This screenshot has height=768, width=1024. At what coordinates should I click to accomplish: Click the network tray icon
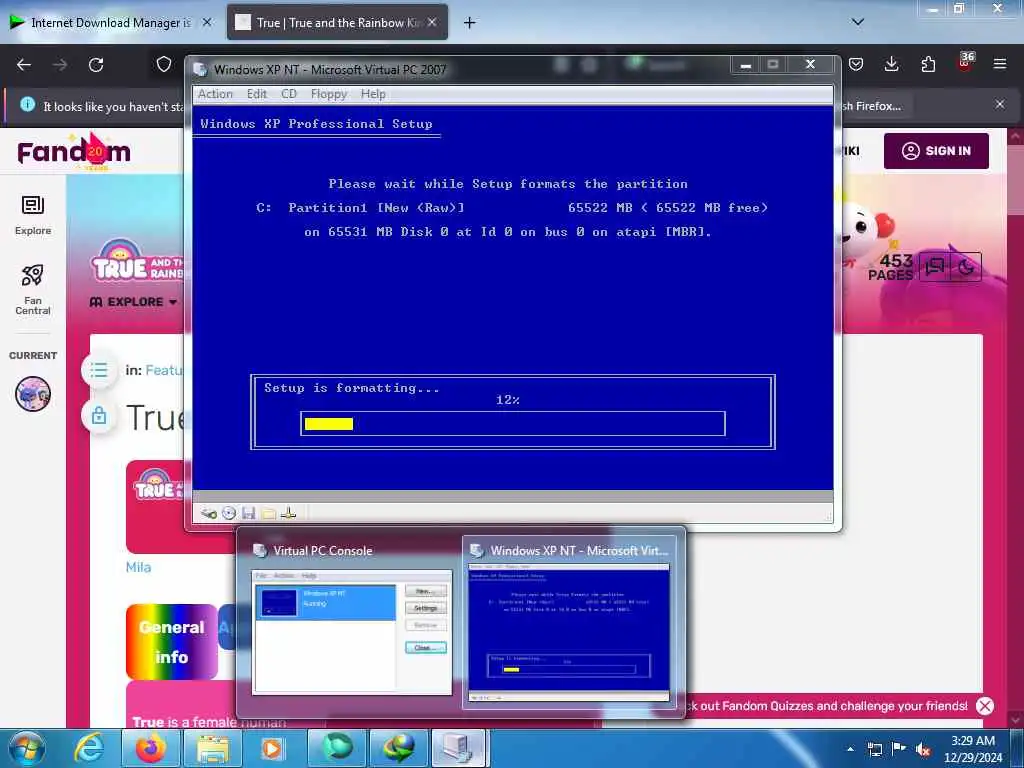pos(874,749)
